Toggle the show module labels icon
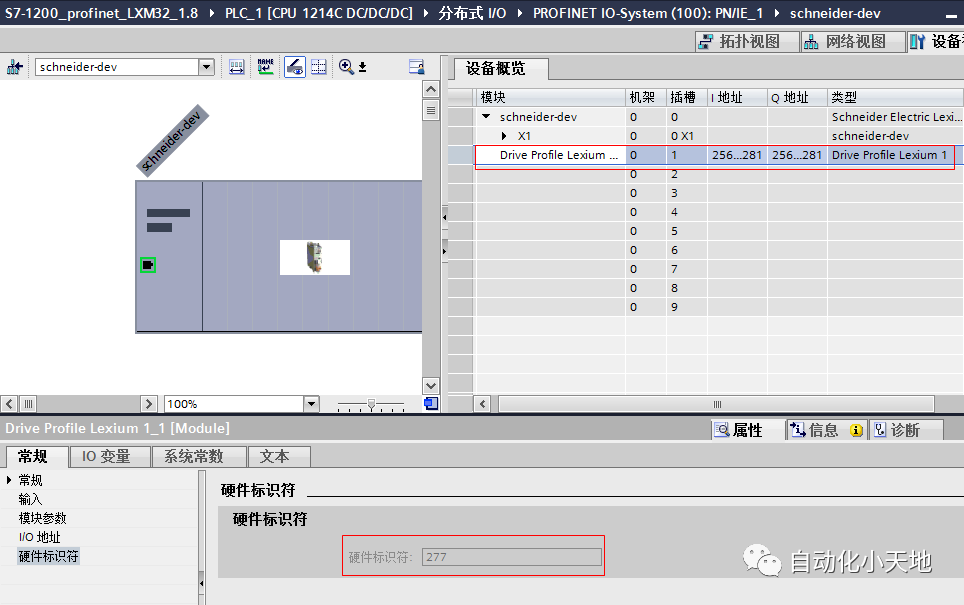 coord(295,67)
